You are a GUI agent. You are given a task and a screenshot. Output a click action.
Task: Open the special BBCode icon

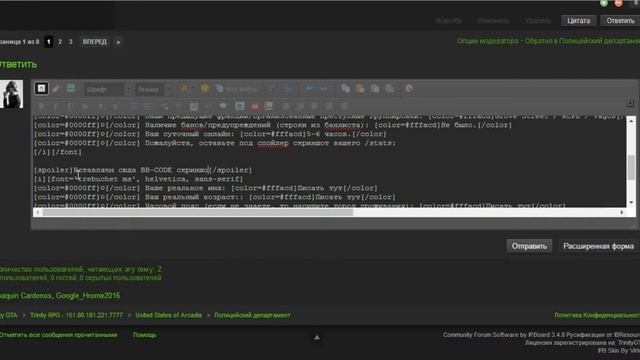point(71,89)
